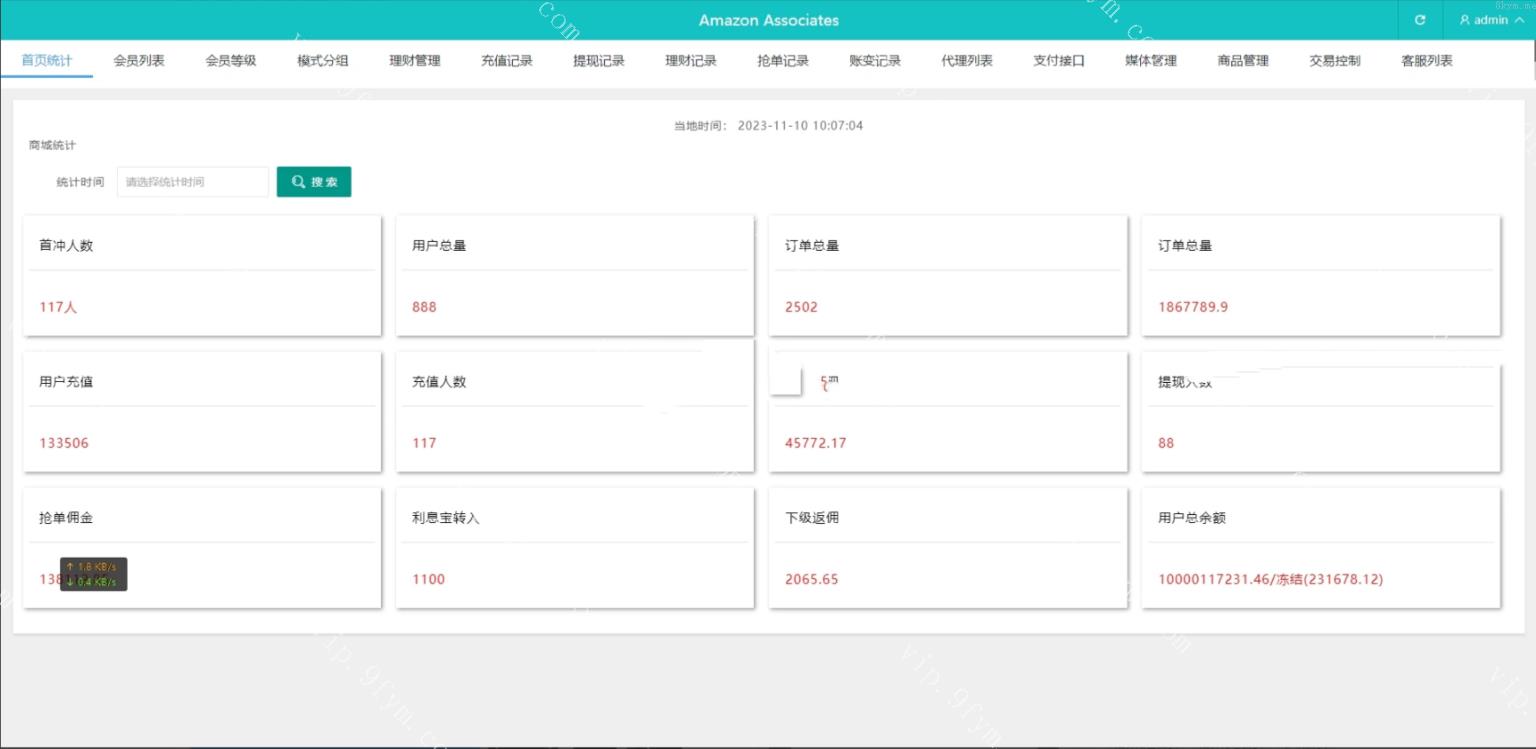Open the 商品管理 tab

1243,61
